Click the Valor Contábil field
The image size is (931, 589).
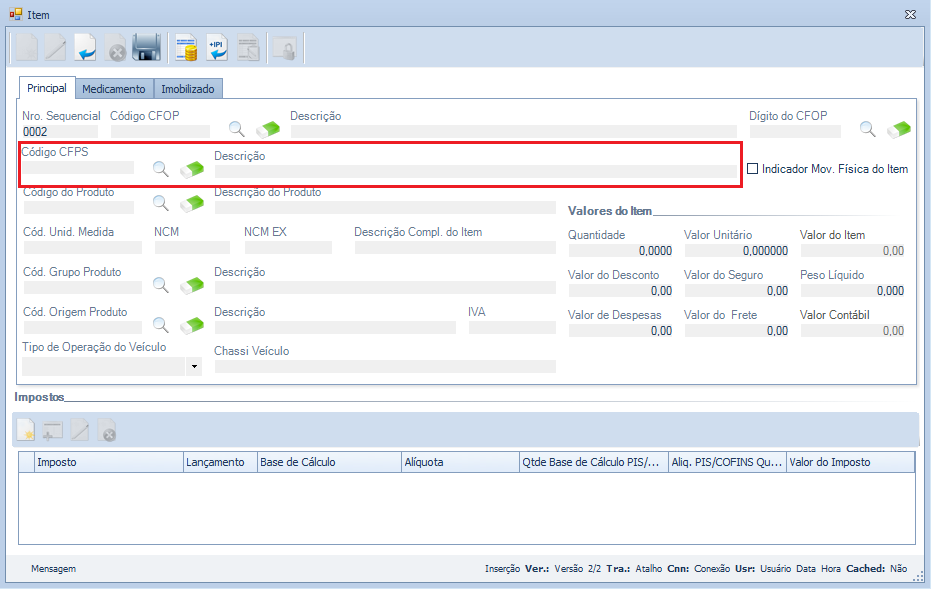[853, 331]
